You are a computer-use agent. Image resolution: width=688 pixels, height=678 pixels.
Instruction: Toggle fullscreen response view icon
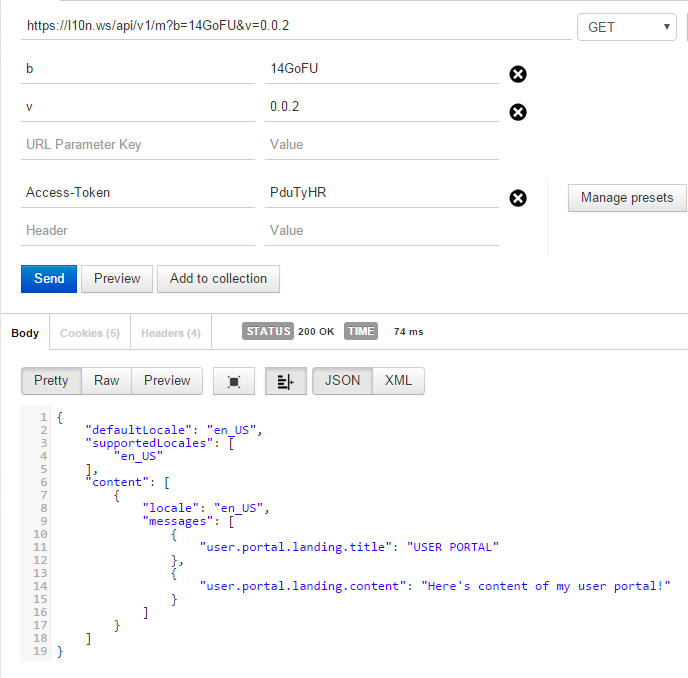click(234, 381)
